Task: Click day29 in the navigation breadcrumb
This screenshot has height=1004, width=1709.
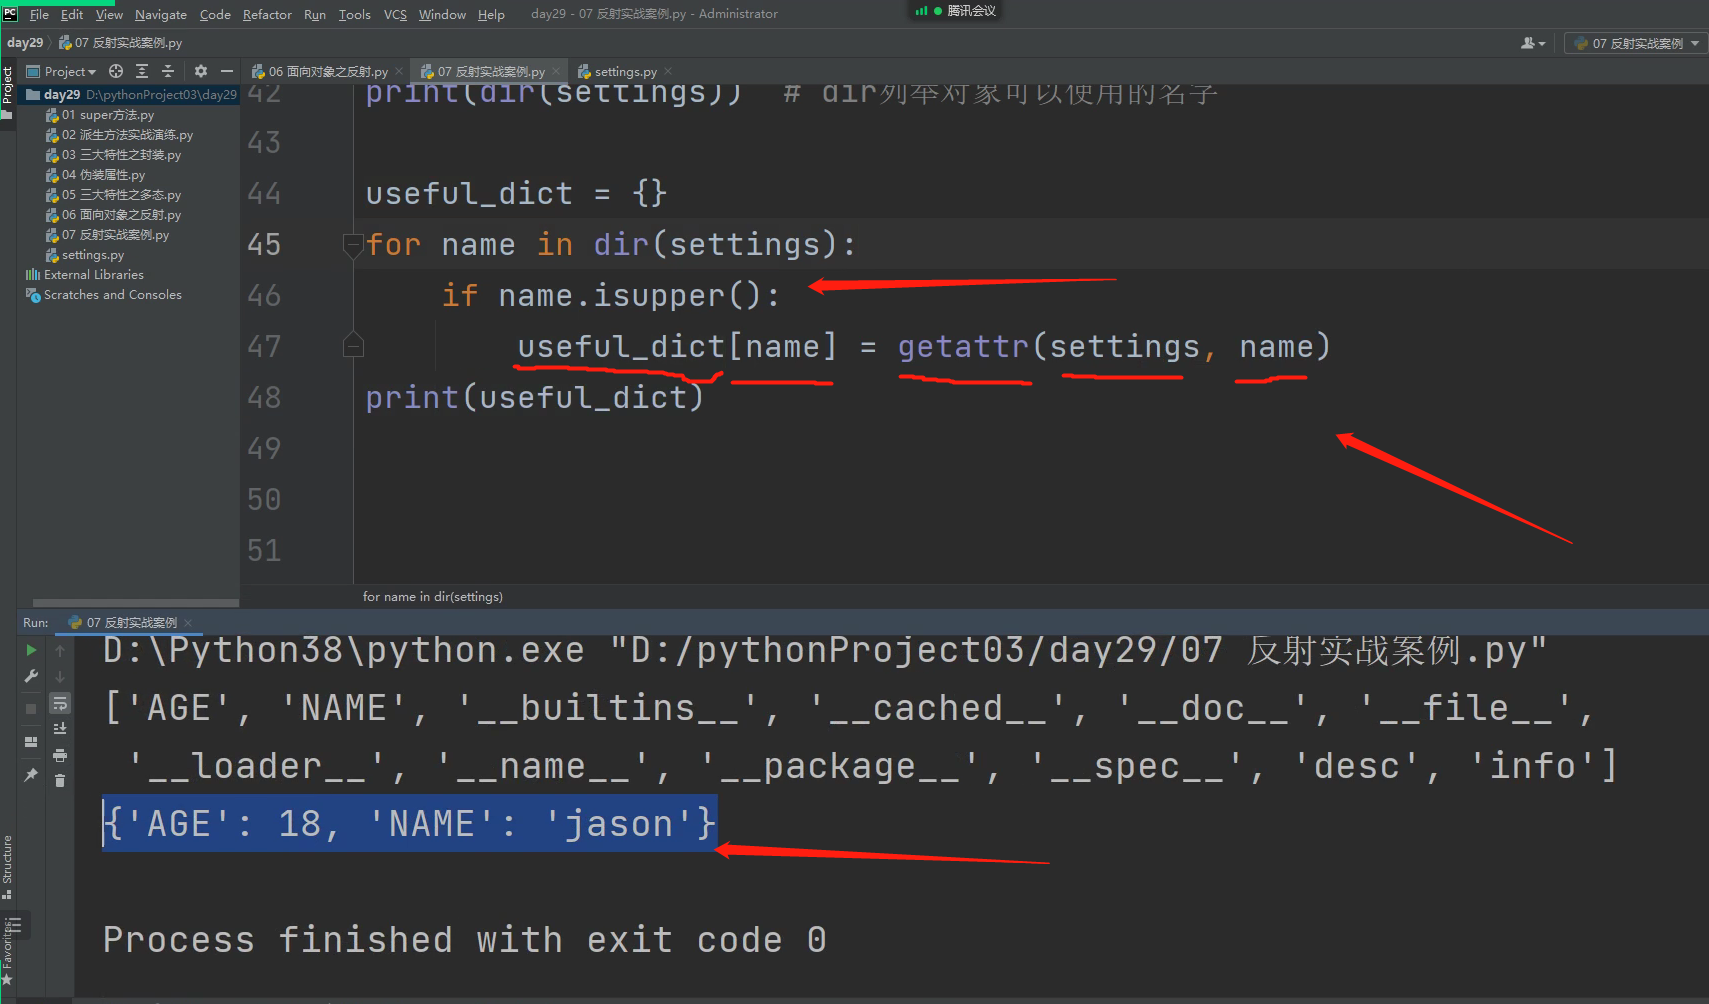Action: pos(25,43)
